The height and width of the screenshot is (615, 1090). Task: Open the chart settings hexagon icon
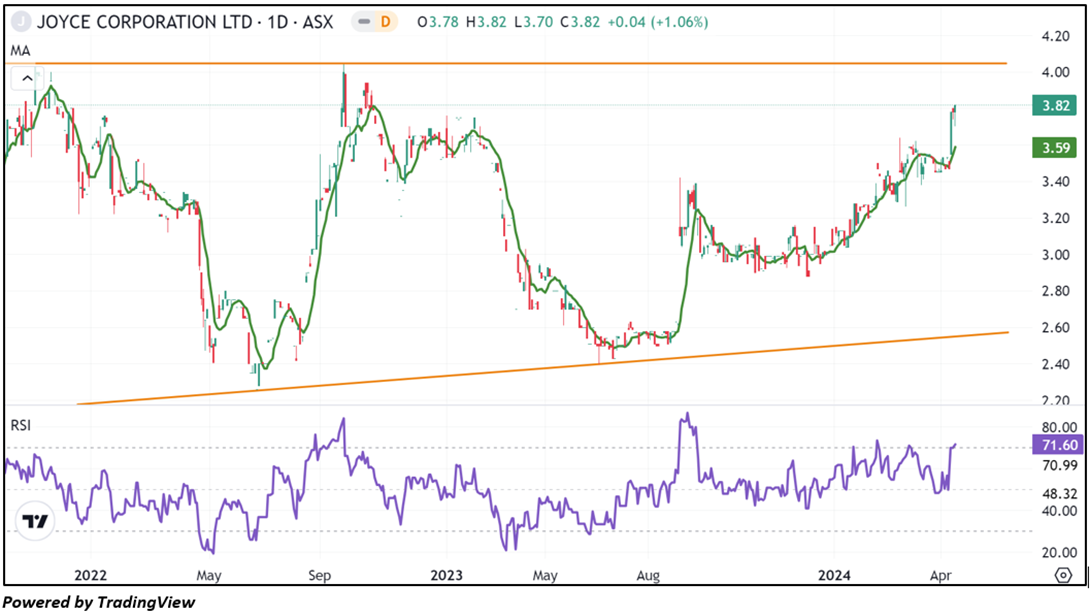tap(1063, 575)
